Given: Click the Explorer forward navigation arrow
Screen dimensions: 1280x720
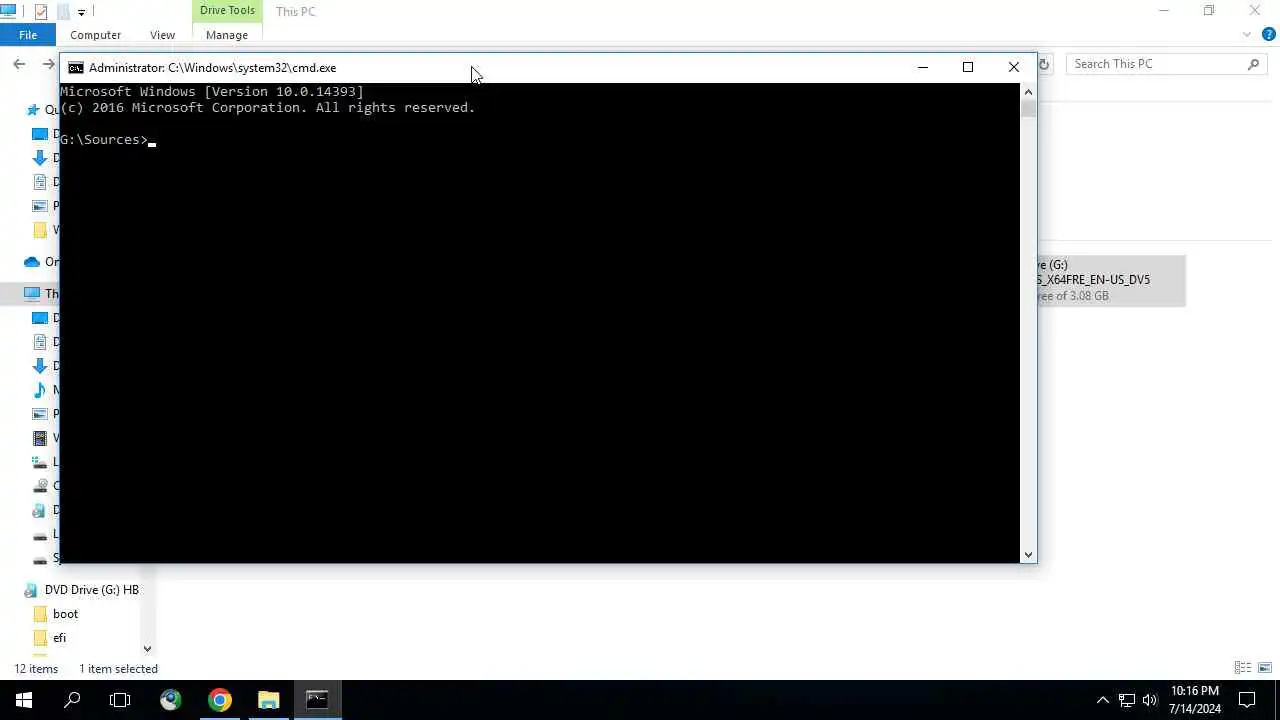Looking at the screenshot, I should point(47,64).
